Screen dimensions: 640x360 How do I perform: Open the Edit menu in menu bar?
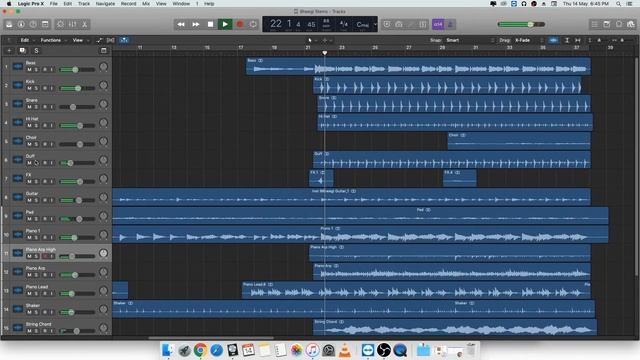point(68,4)
